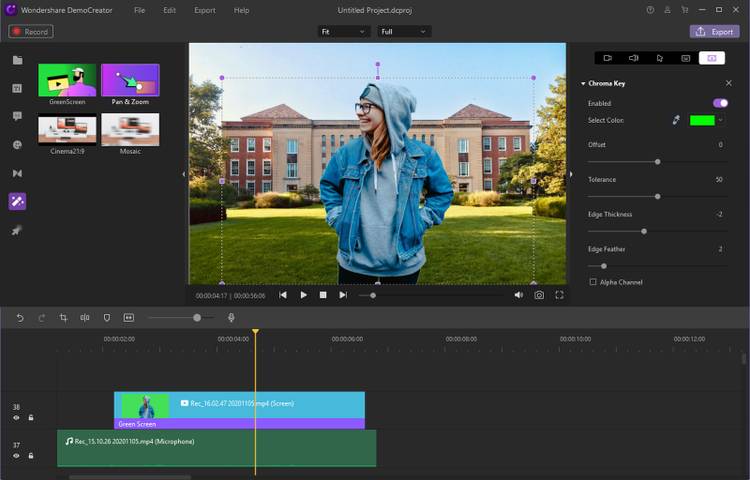
Task: Collapse the Chroma Key section
Action: (x=583, y=84)
